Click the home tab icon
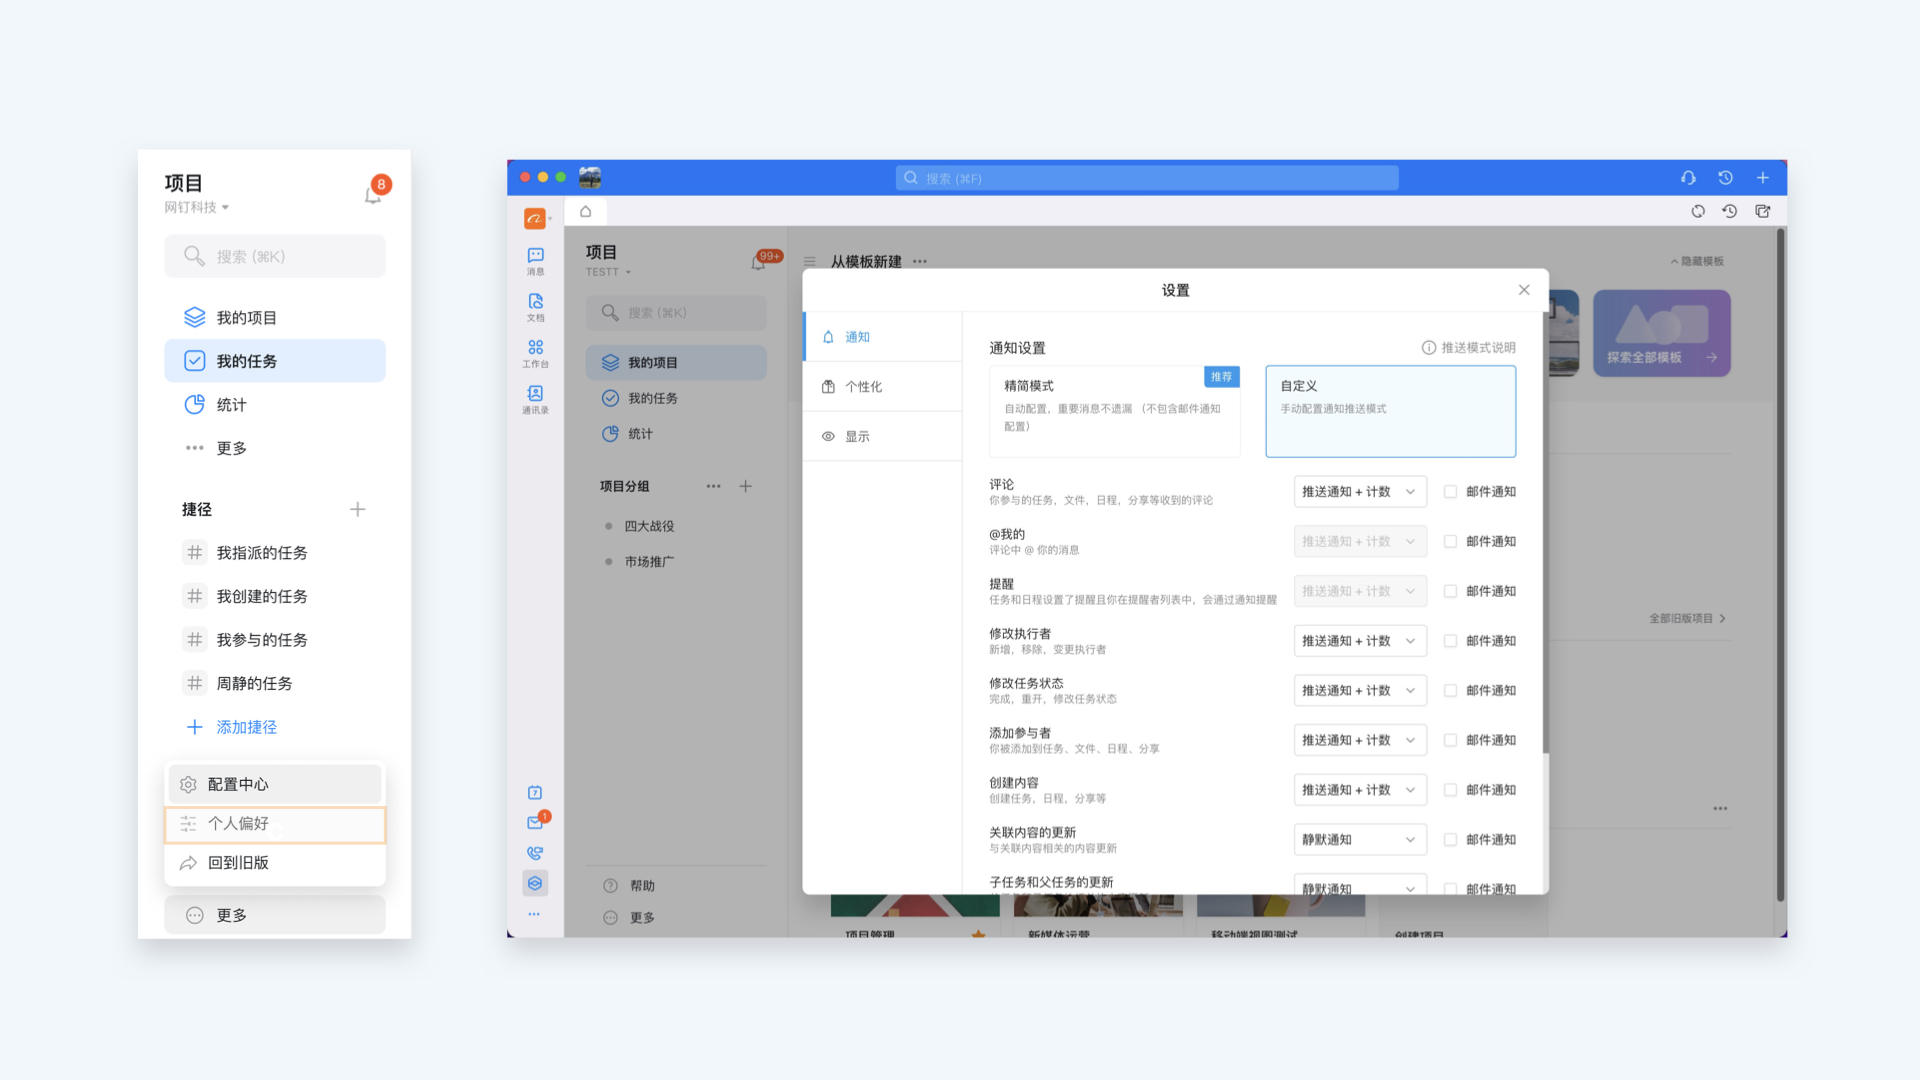1920x1080 pixels. click(586, 211)
